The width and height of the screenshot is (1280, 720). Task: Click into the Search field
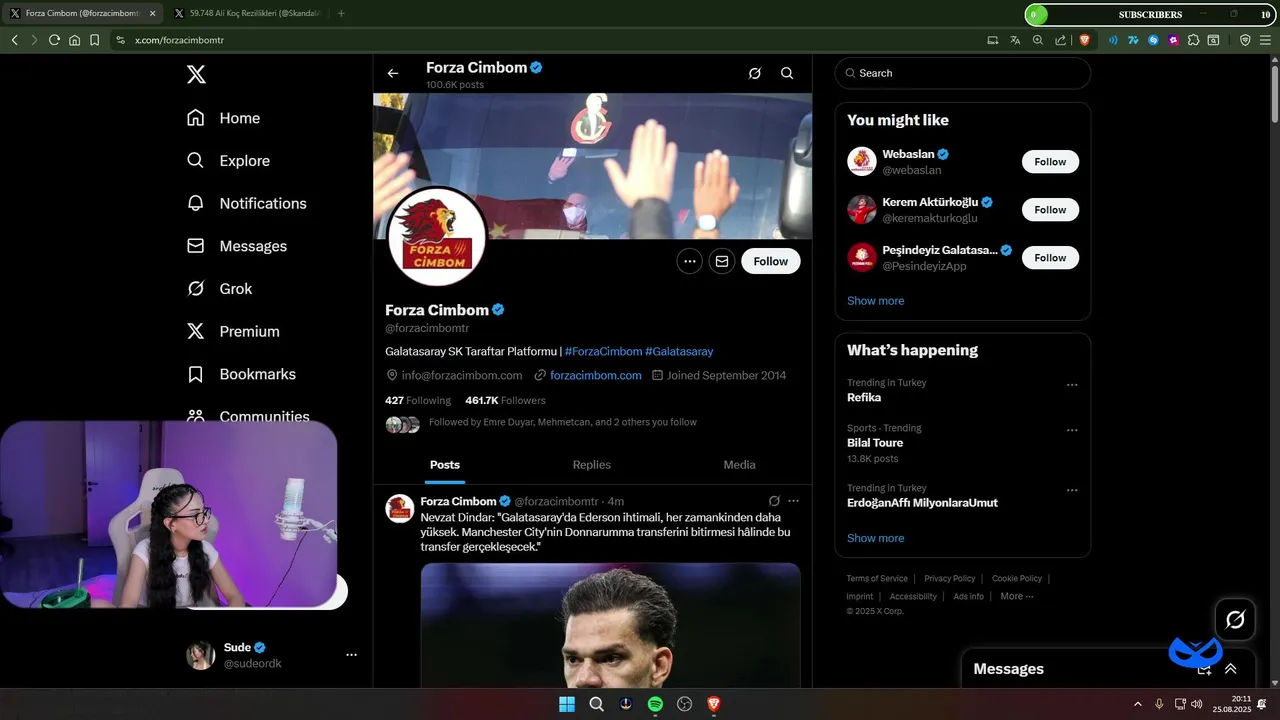pyautogui.click(x=963, y=73)
